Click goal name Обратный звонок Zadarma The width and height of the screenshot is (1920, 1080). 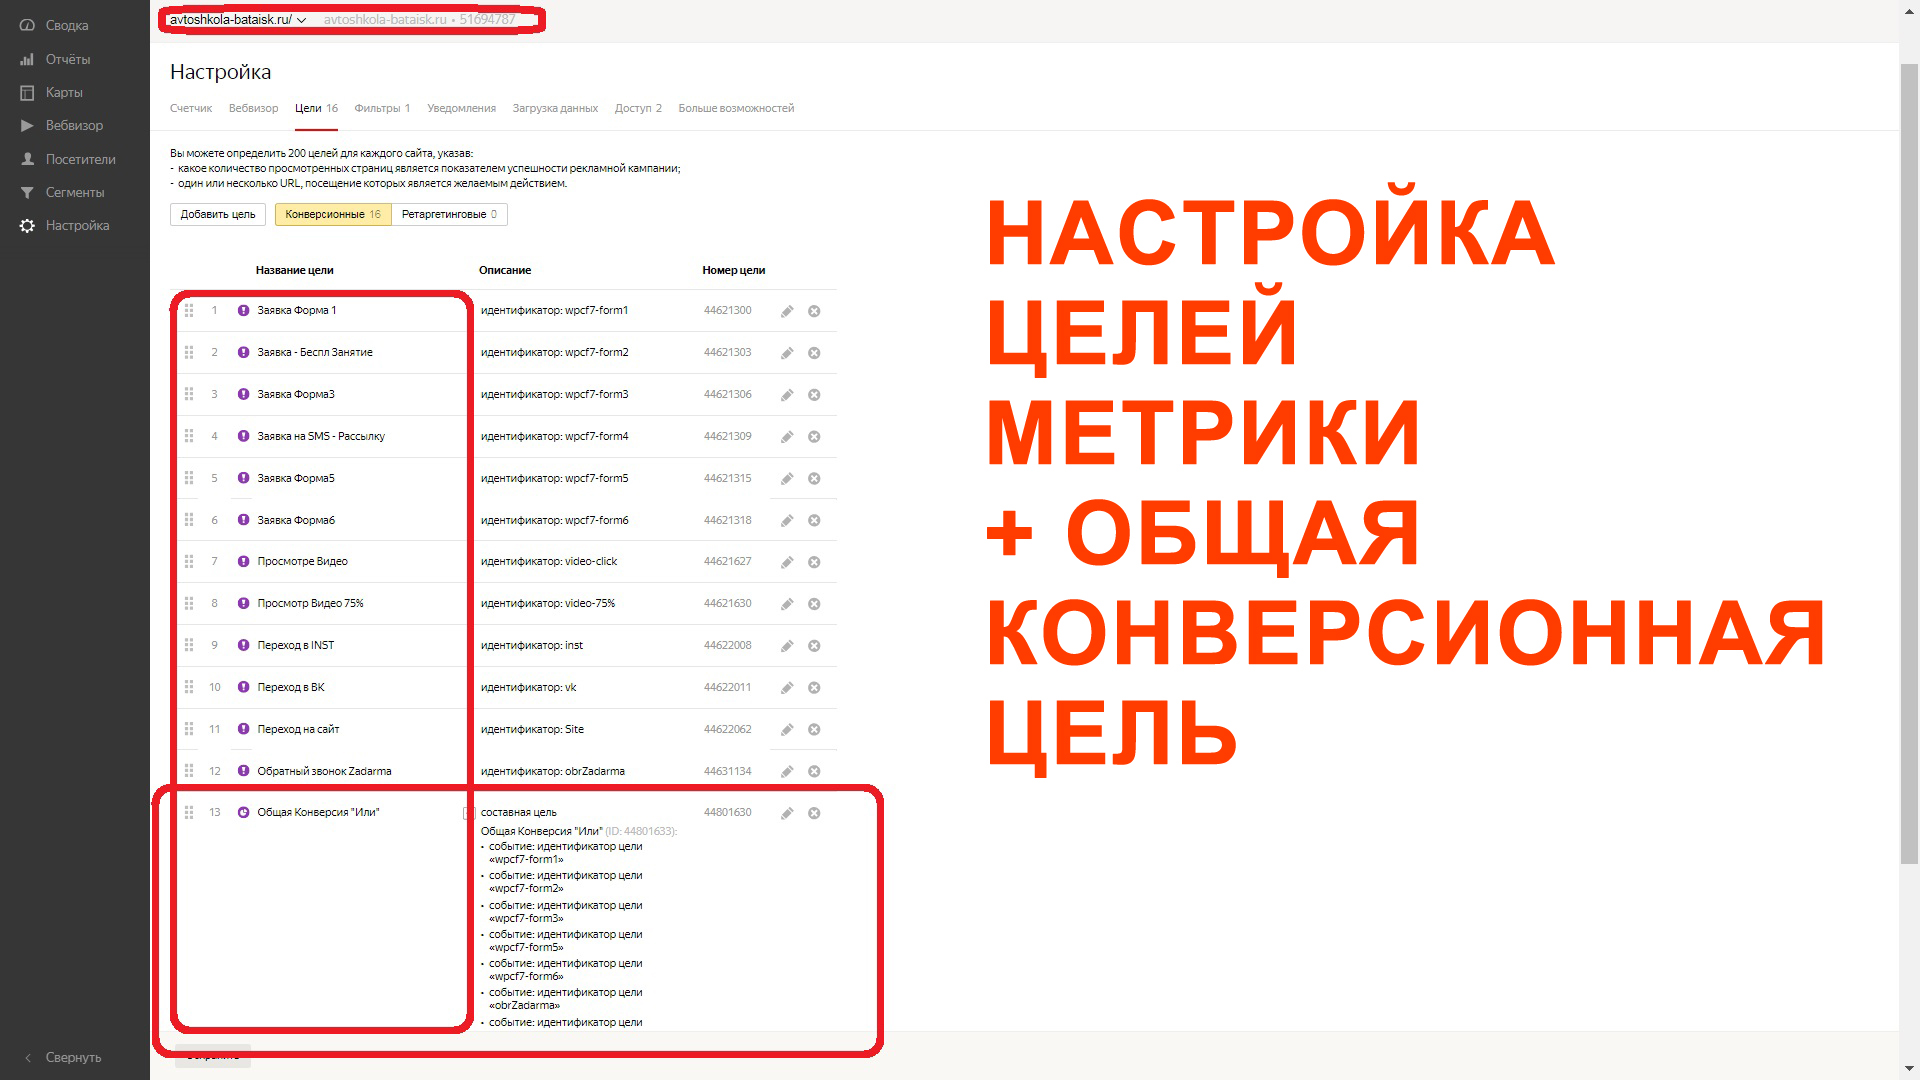(x=324, y=771)
